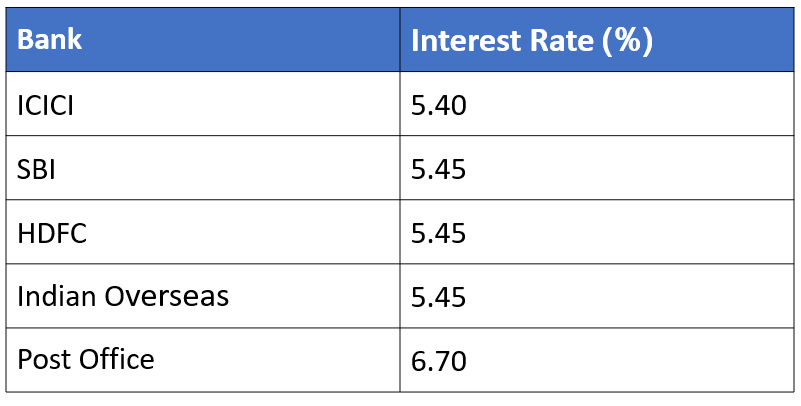The width and height of the screenshot is (801, 406).
Task: Select the 5.45 rate in the SBI row
Action: [438, 169]
